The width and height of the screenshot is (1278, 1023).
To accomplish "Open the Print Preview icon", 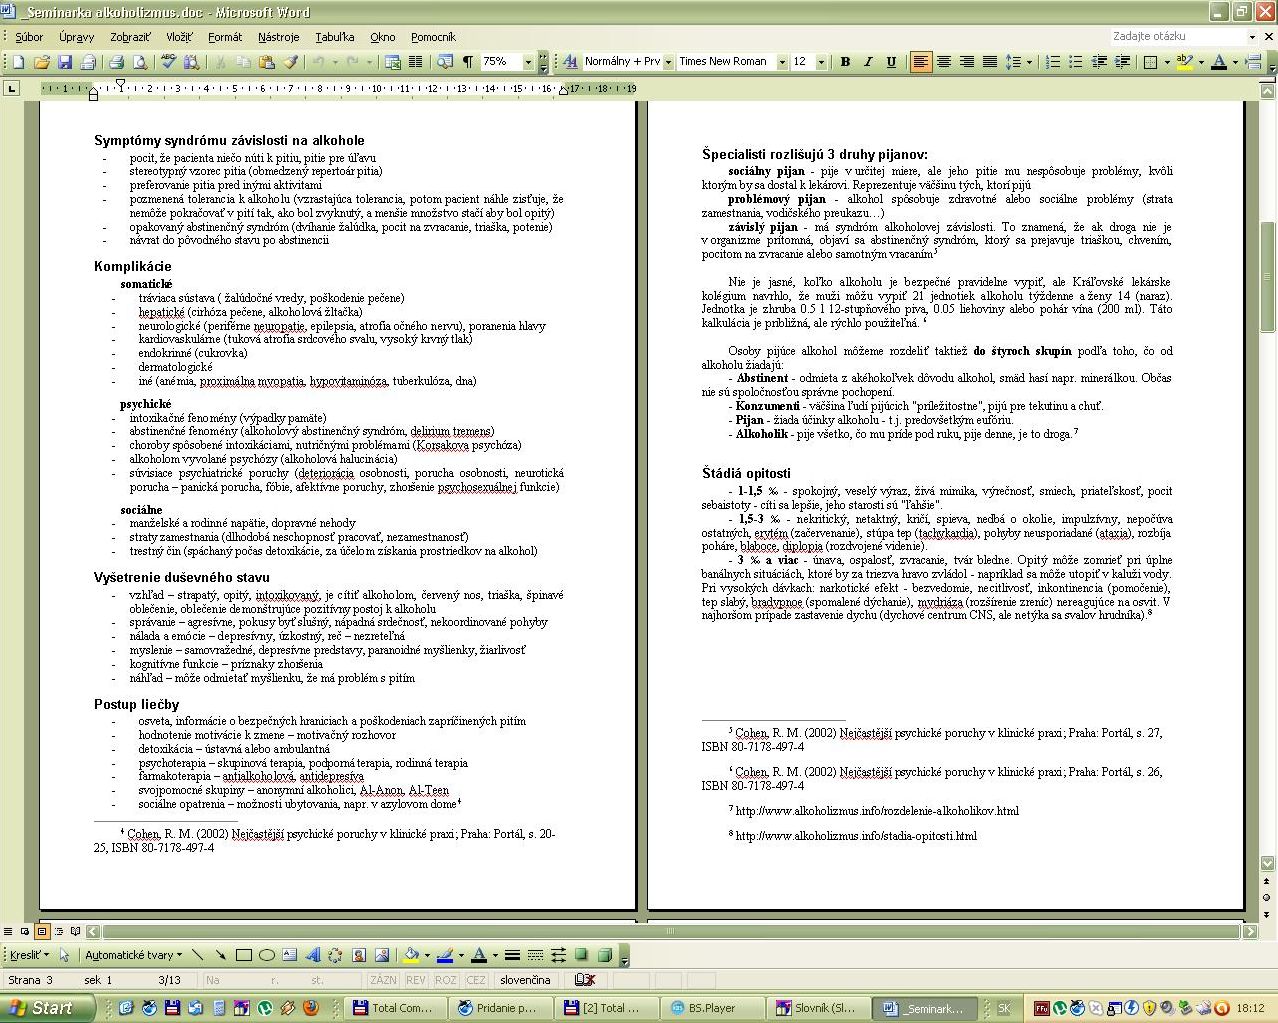I will coord(140,62).
